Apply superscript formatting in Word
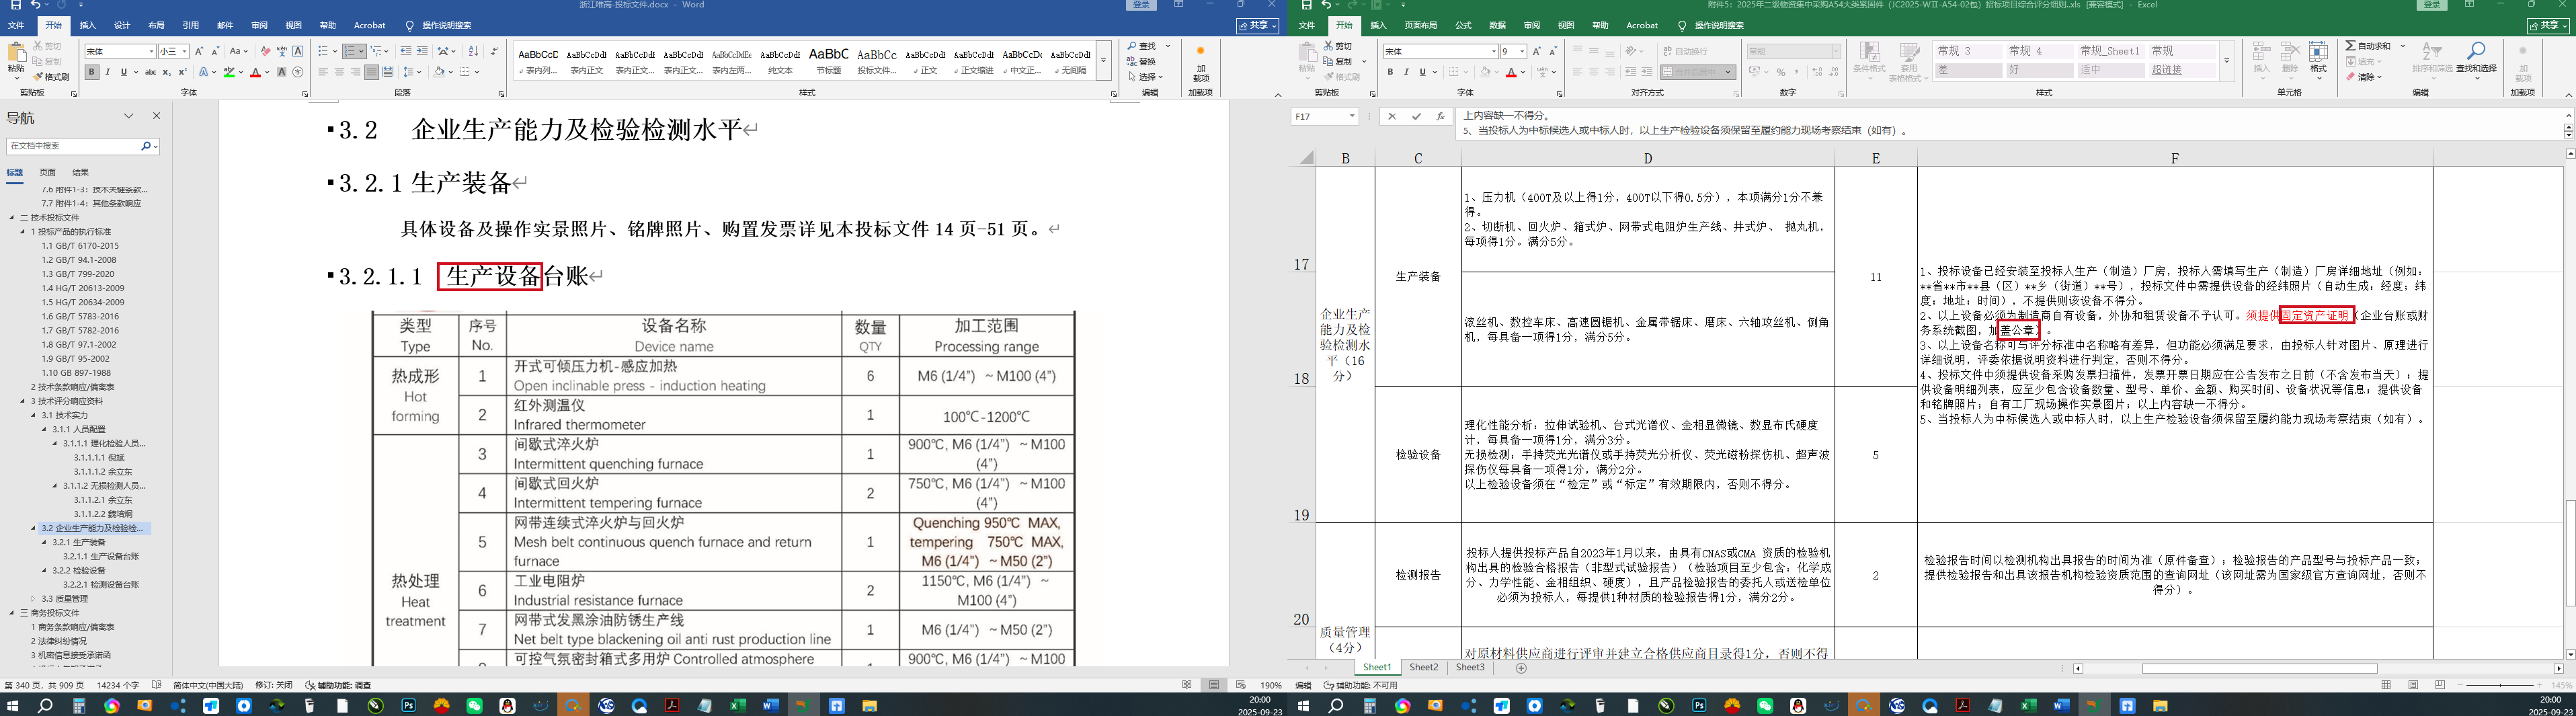Image resolution: width=2576 pixels, height=716 pixels. (182, 72)
